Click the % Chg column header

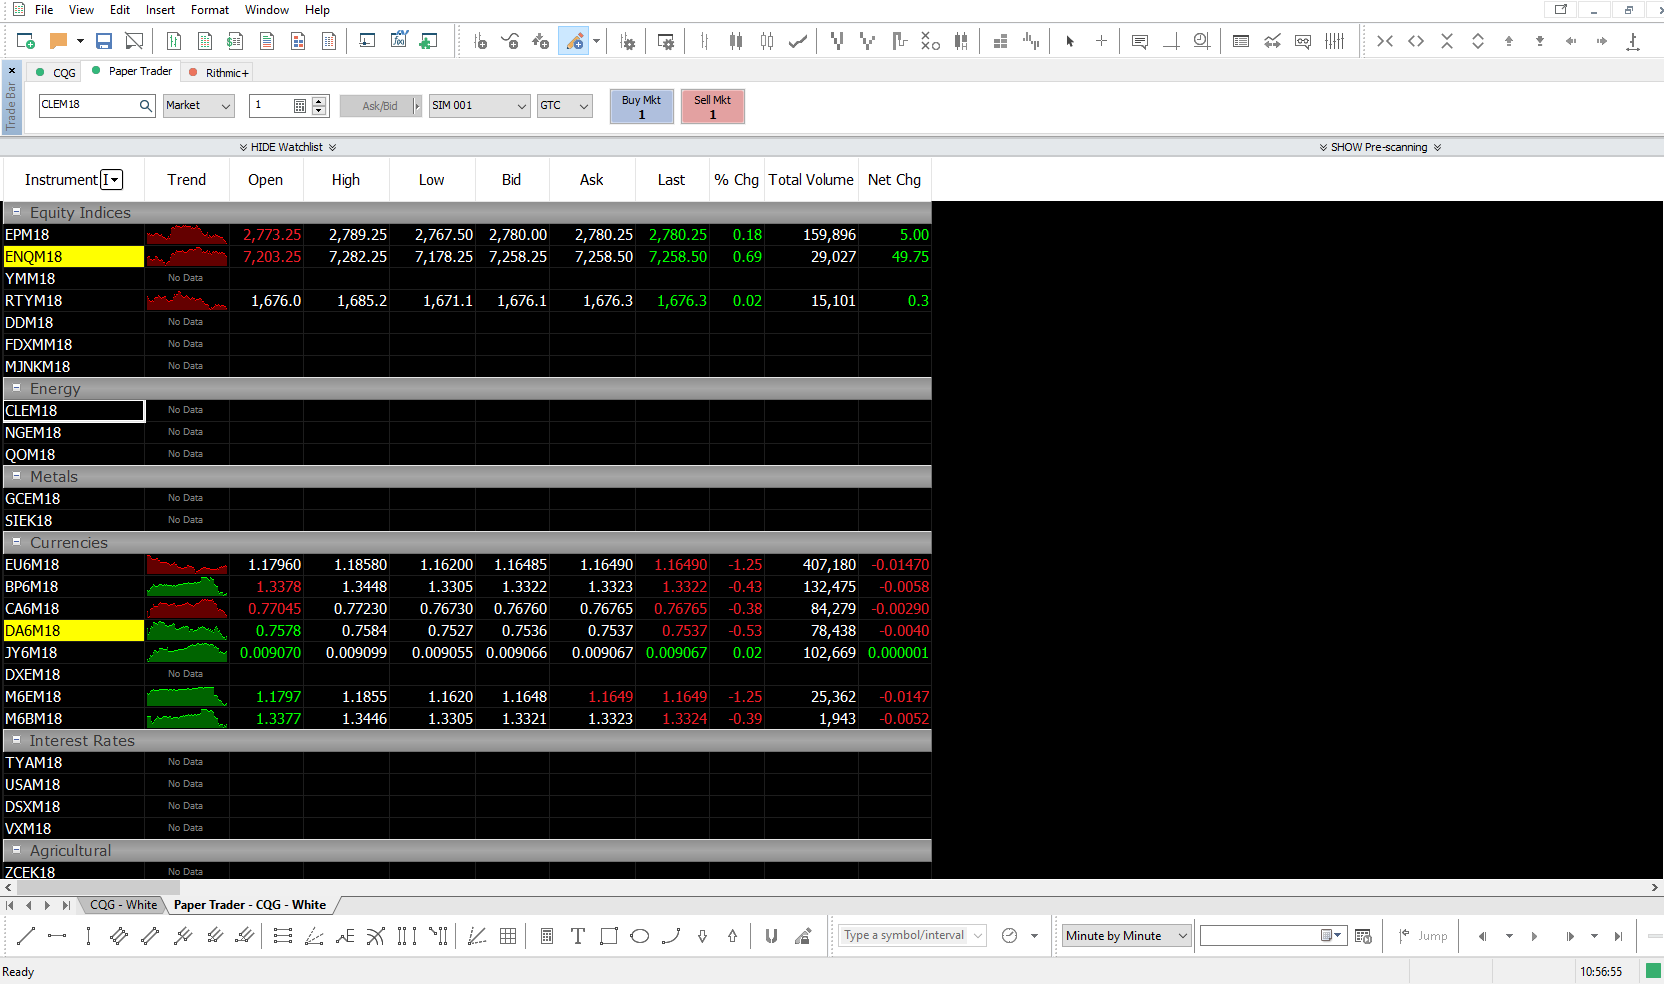(736, 180)
